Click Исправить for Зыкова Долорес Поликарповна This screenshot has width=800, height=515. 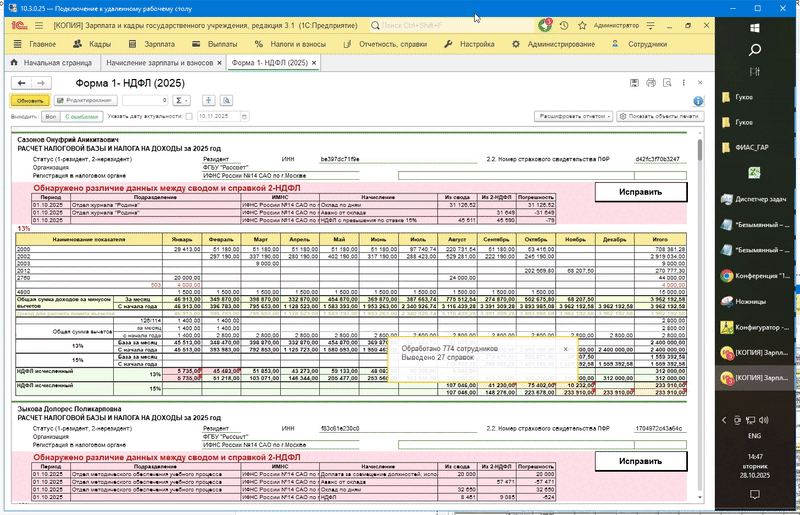pos(641,461)
